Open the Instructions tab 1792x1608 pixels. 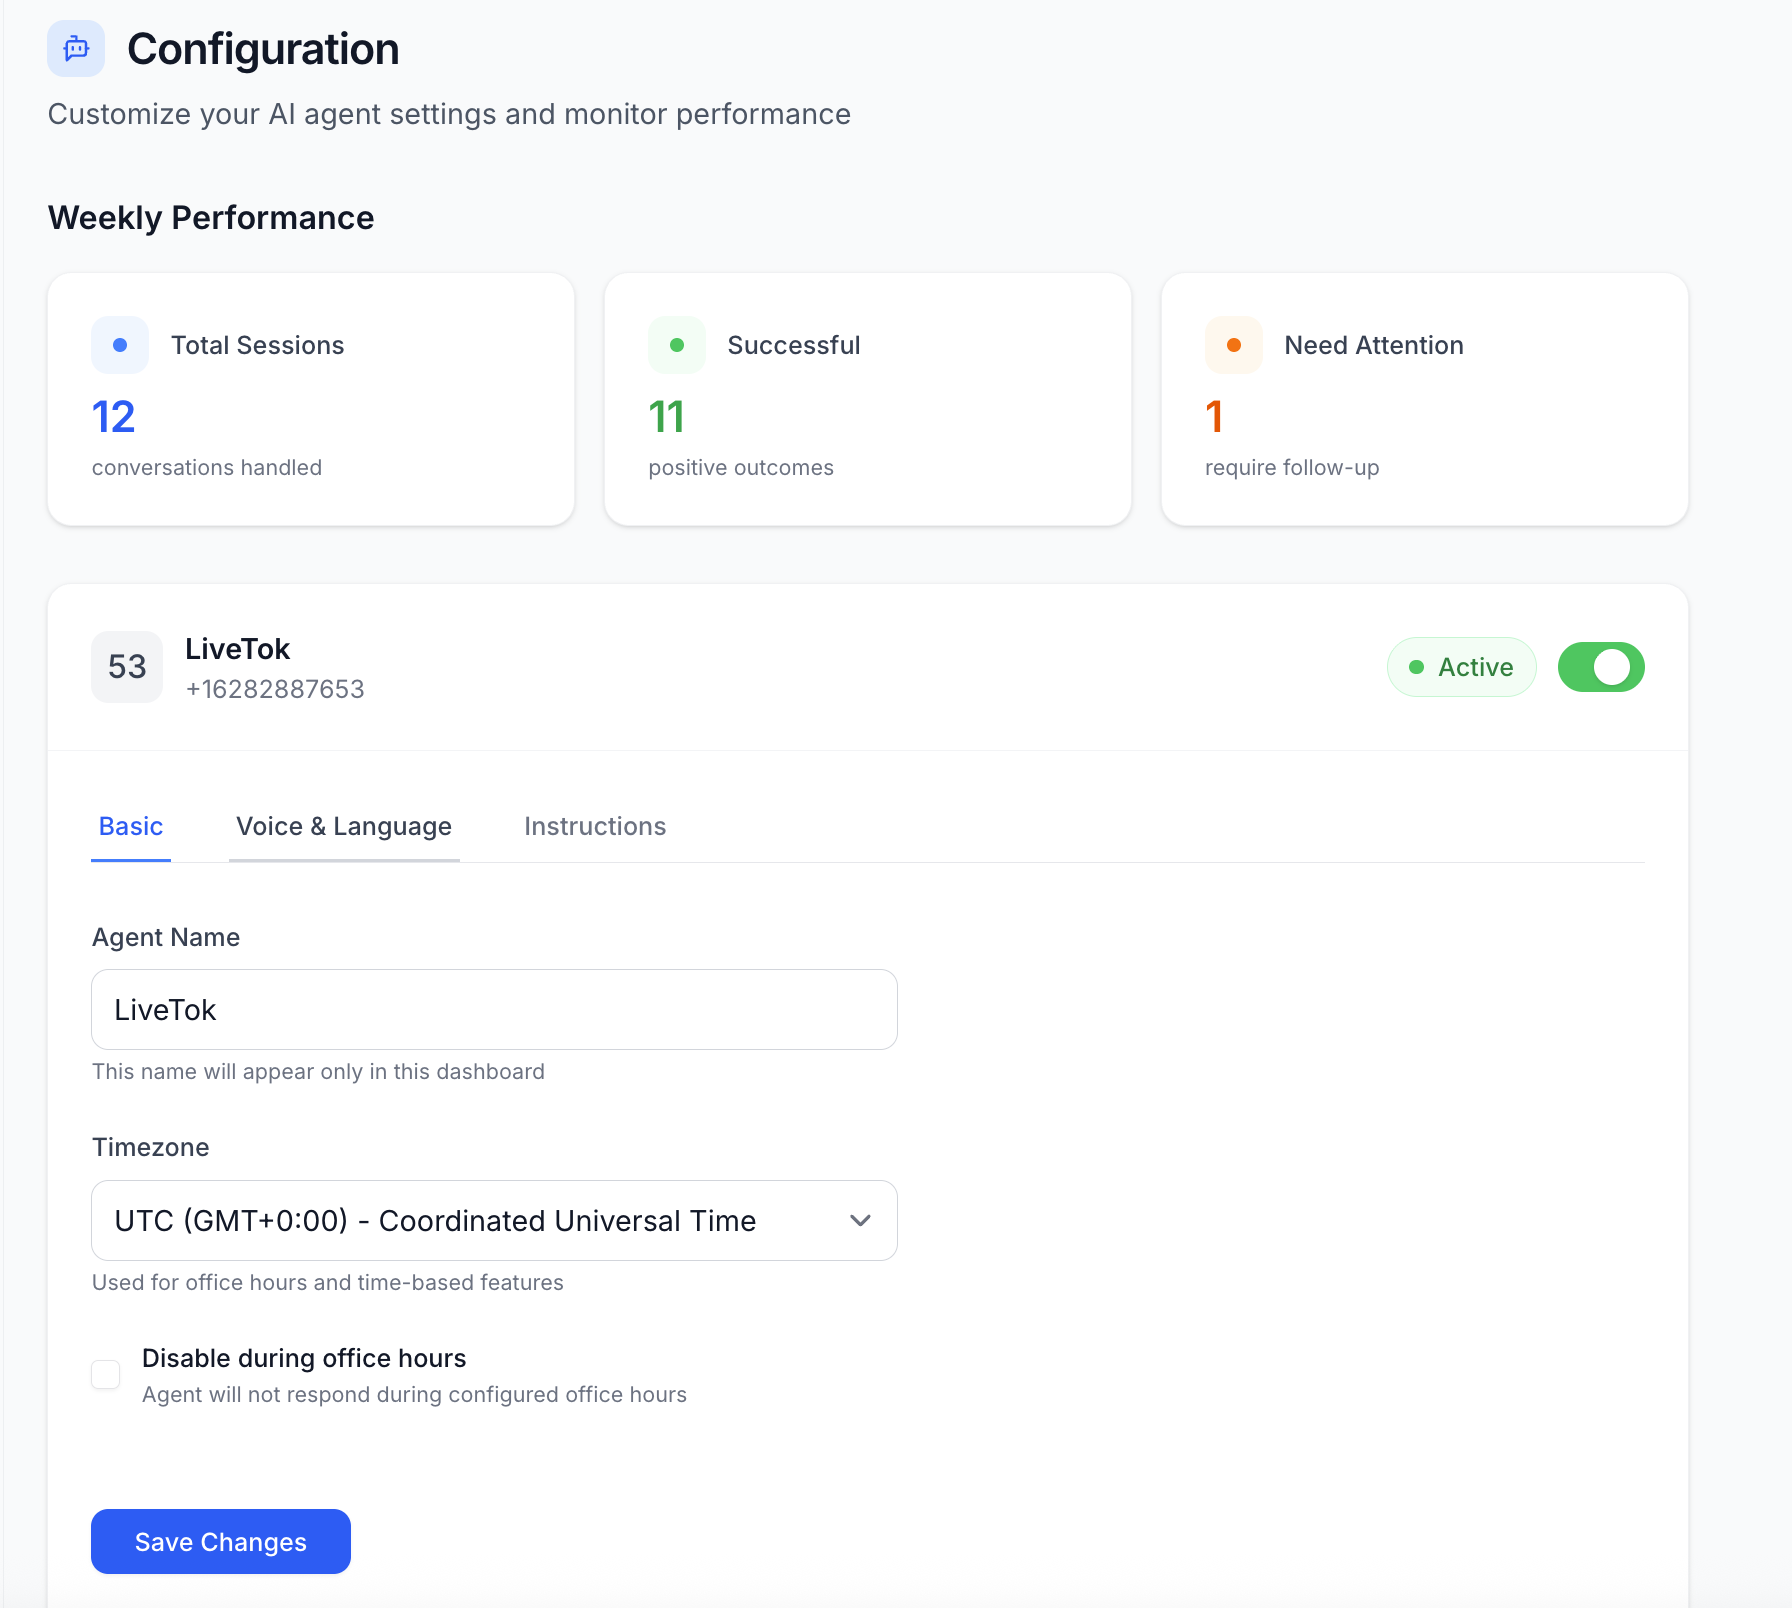pyautogui.click(x=595, y=826)
